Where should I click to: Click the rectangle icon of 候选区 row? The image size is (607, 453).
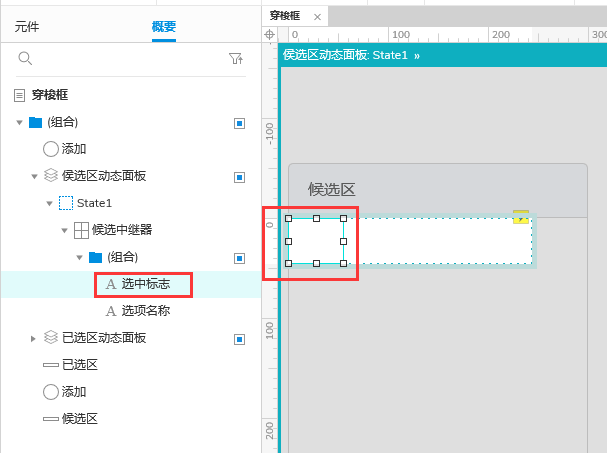51,419
